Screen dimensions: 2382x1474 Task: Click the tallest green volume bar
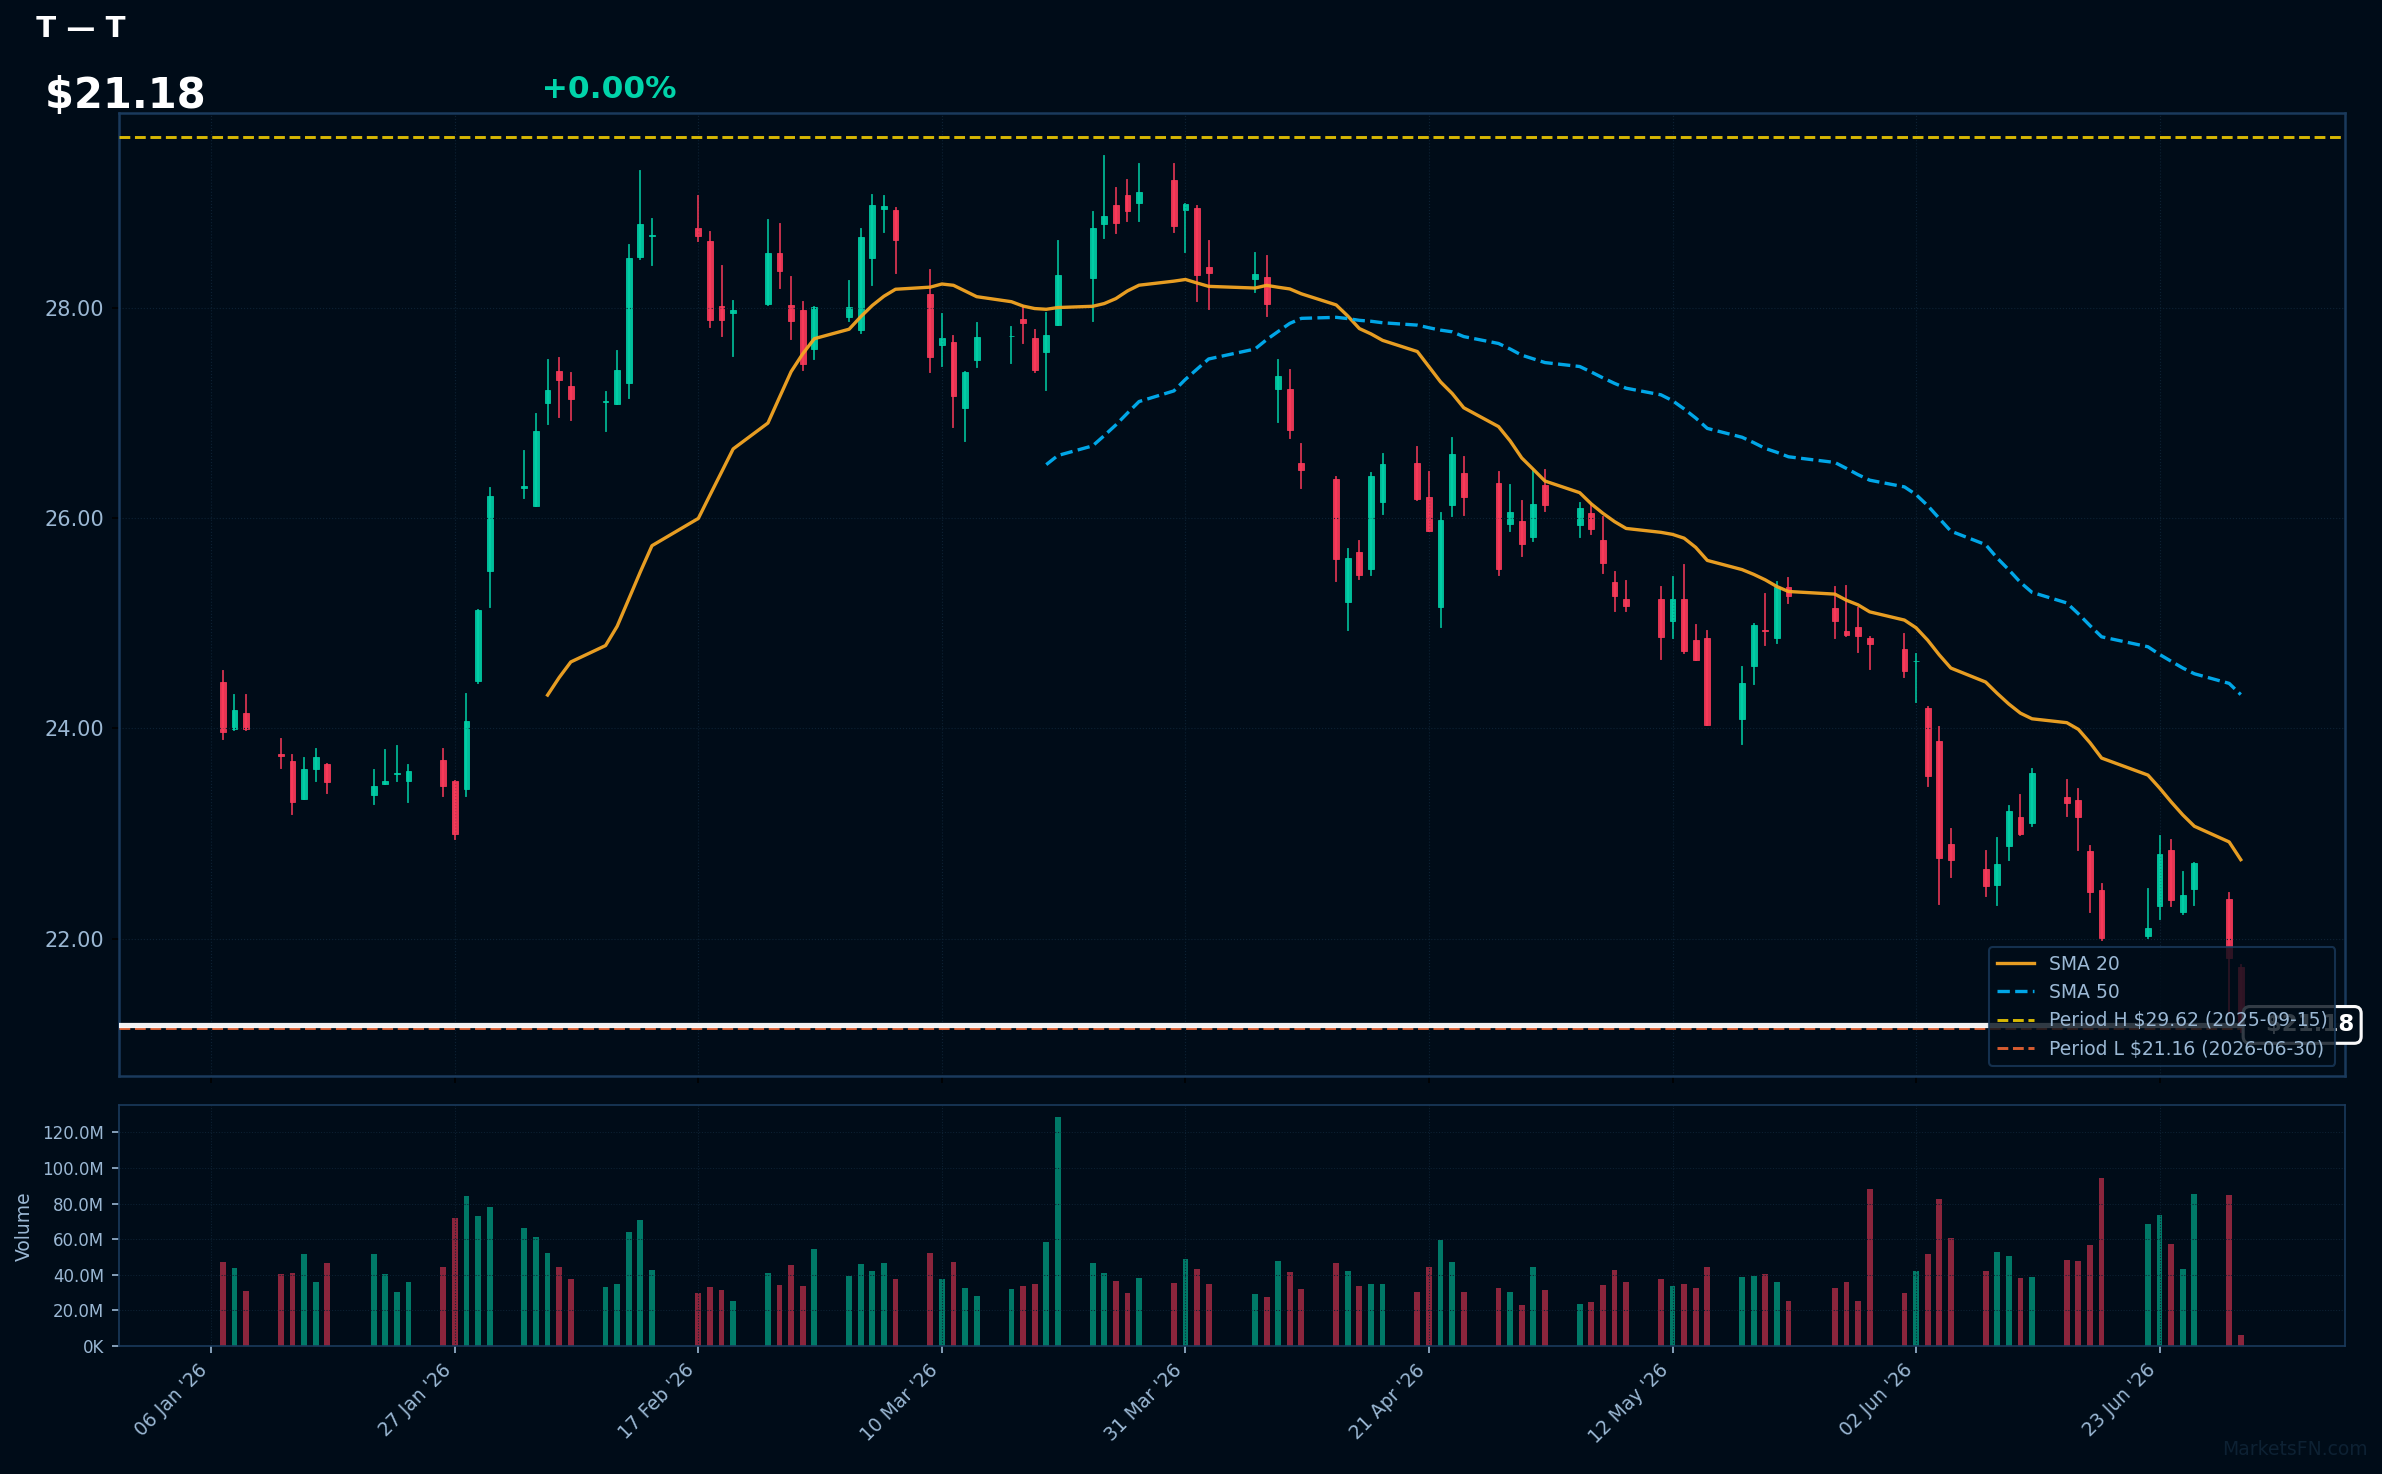click(1058, 1232)
